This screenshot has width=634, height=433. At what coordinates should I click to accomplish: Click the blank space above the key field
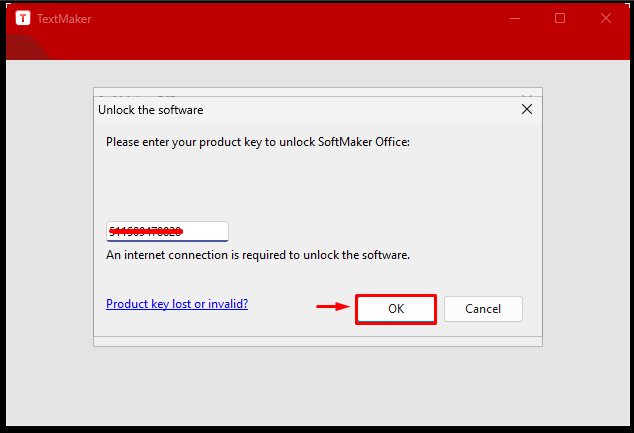tap(318, 186)
